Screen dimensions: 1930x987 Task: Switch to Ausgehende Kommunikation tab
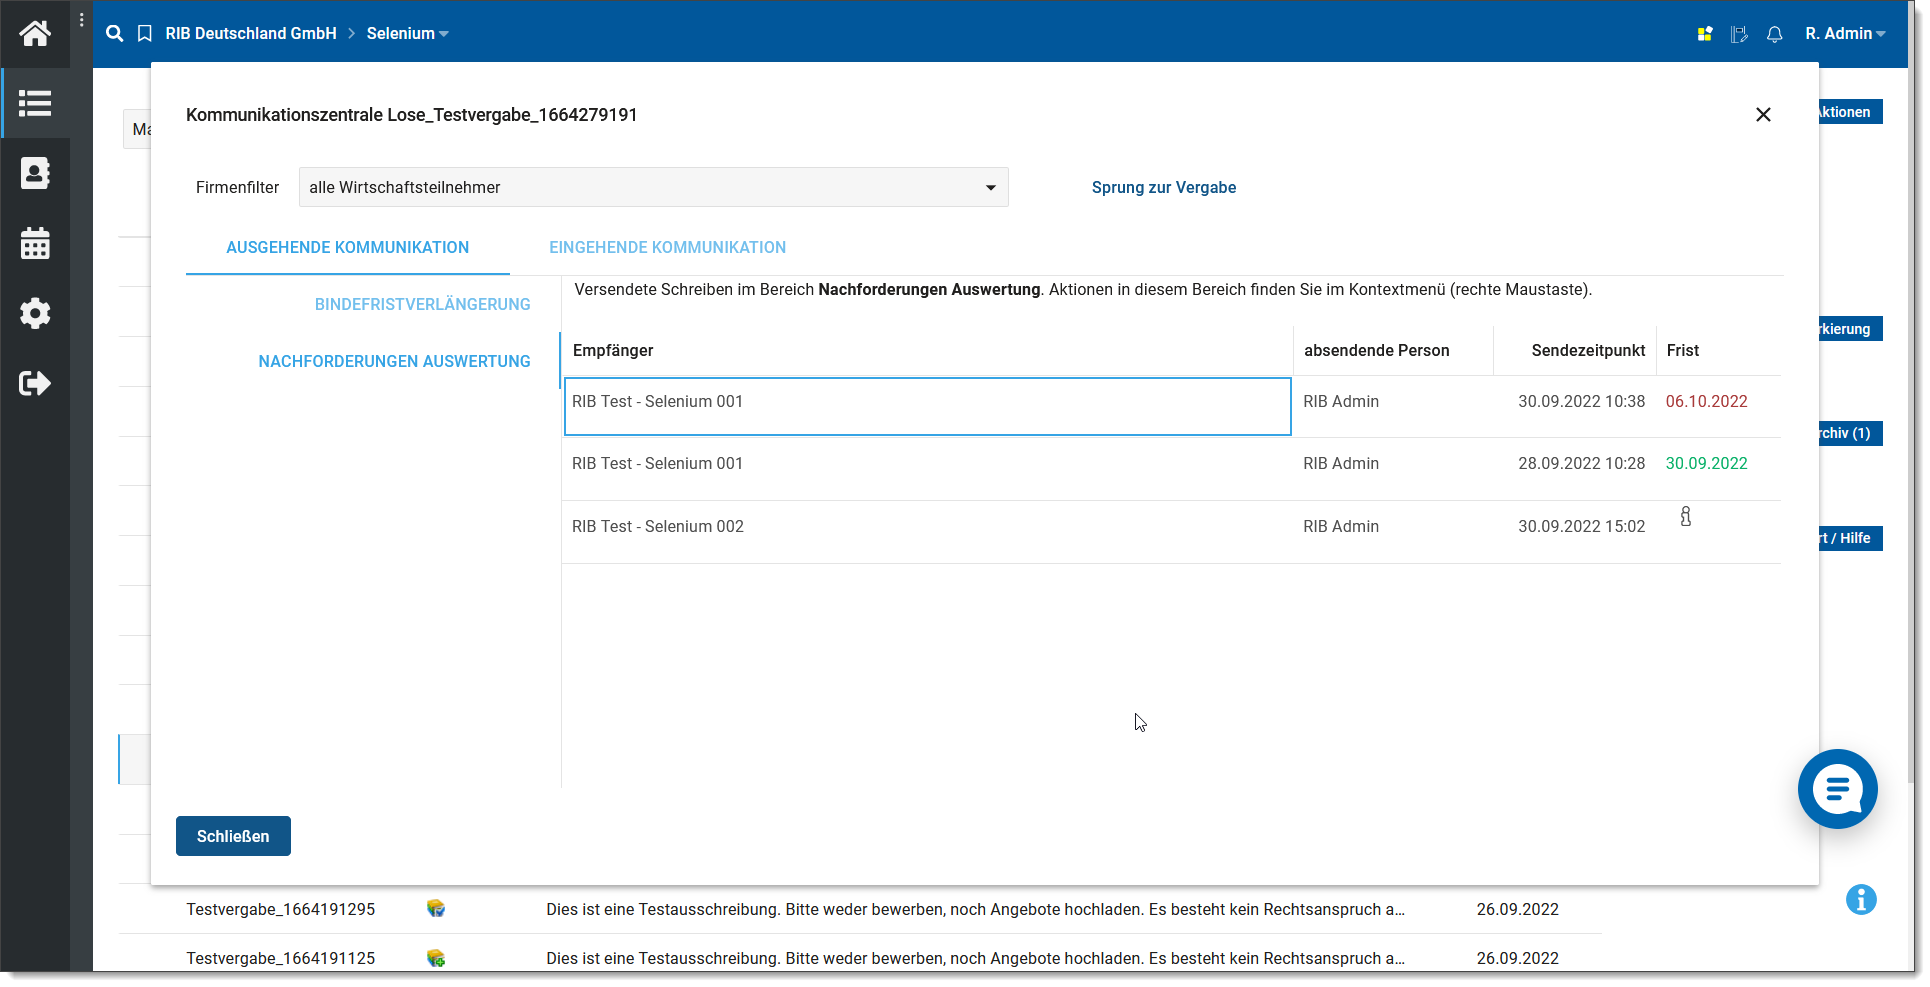coord(347,247)
